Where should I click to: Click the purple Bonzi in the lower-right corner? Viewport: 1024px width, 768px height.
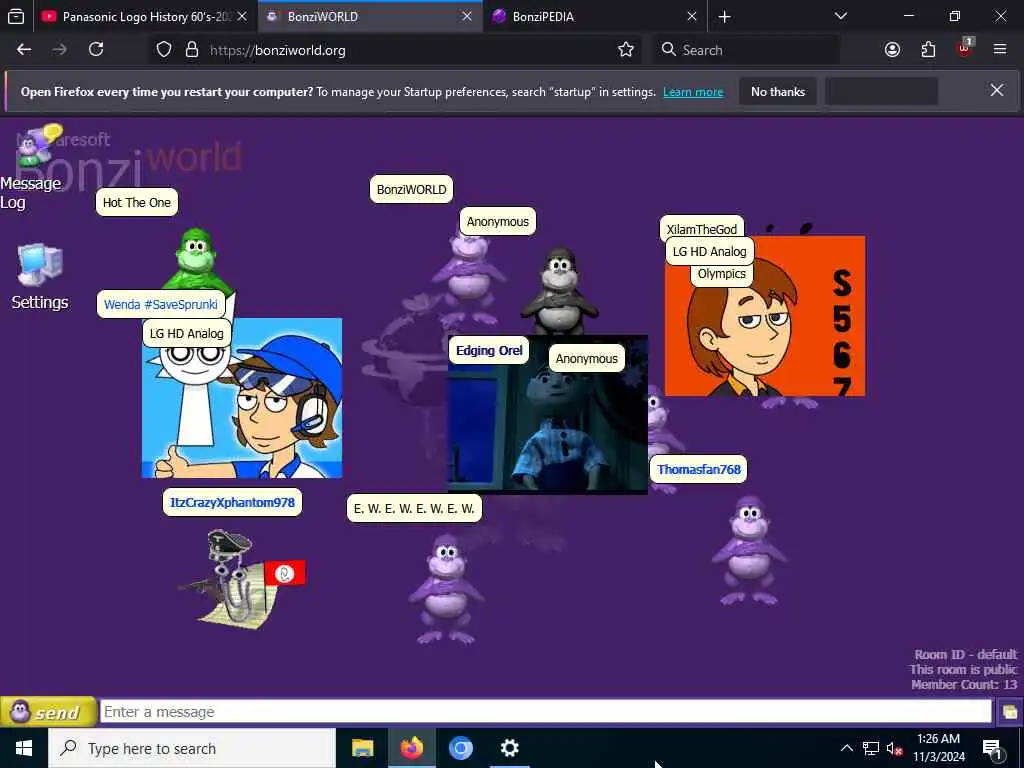(750, 550)
